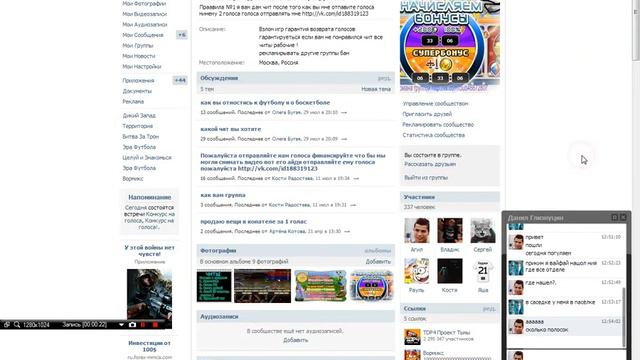Open Ворнекс app link in left menu
640x360 pixels.
(x=133, y=178)
